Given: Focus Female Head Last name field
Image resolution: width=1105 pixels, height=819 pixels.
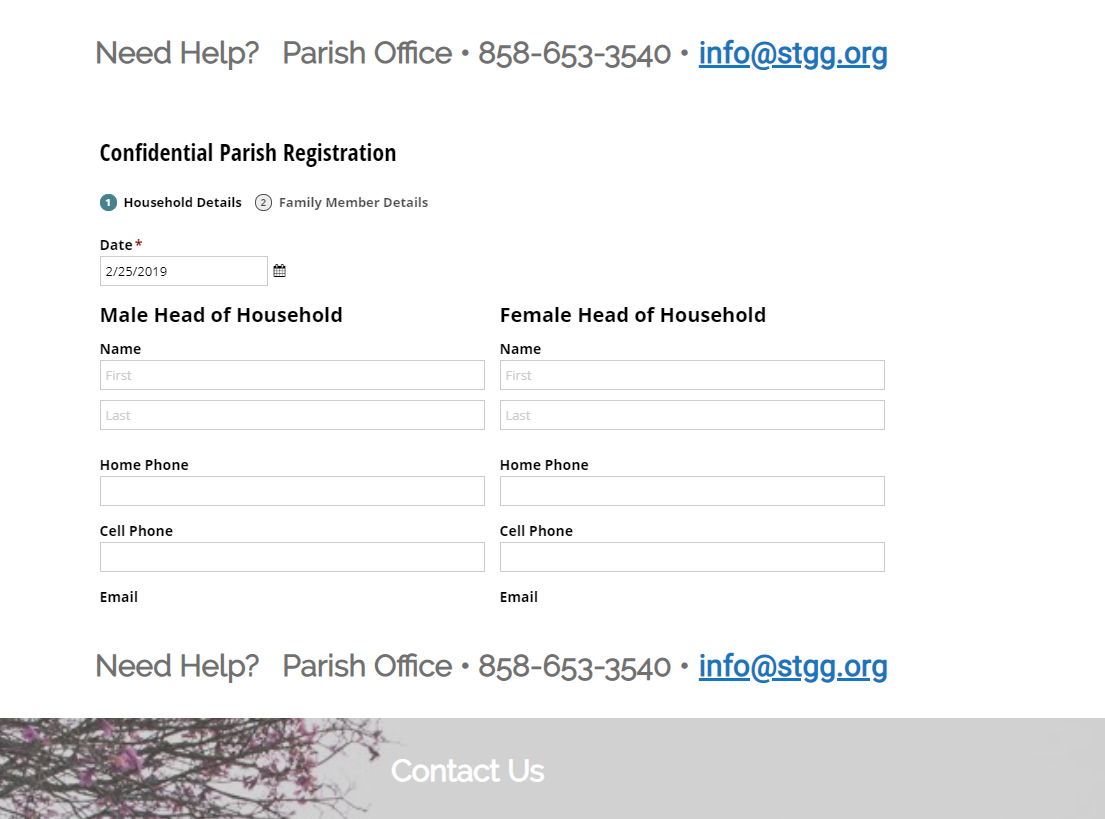Looking at the screenshot, I should (x=692, y=415).
